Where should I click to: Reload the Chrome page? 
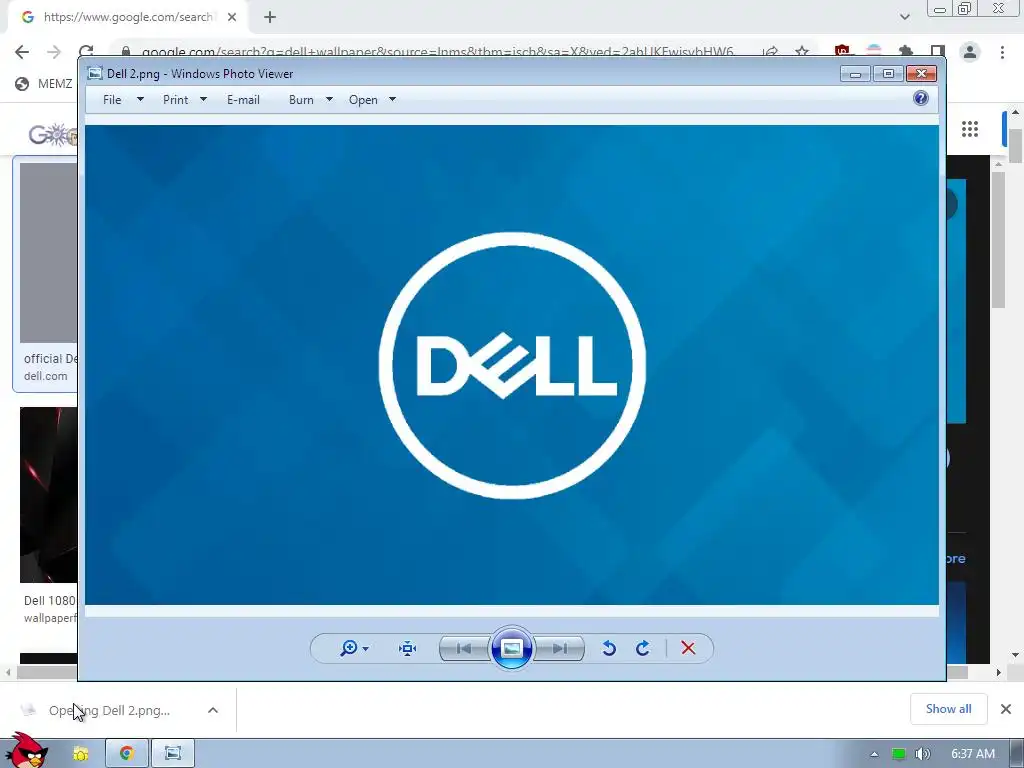[86, 52]
